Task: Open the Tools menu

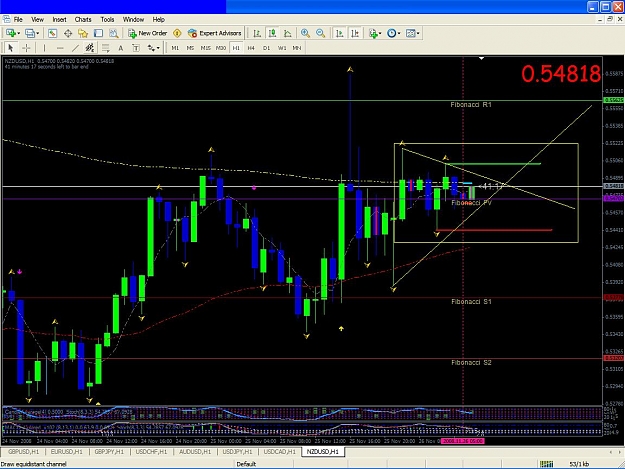Action: [x=107, y=20]
